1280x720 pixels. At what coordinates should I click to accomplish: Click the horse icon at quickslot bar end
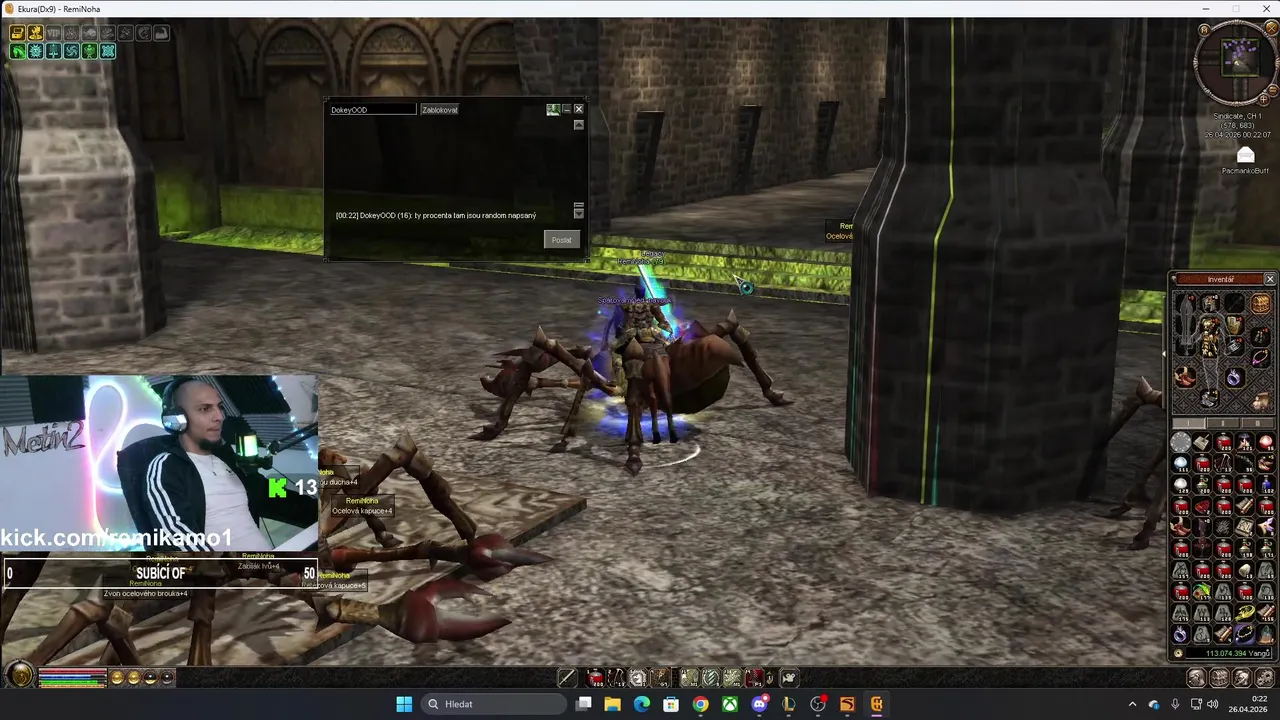[x=788, y=678]
